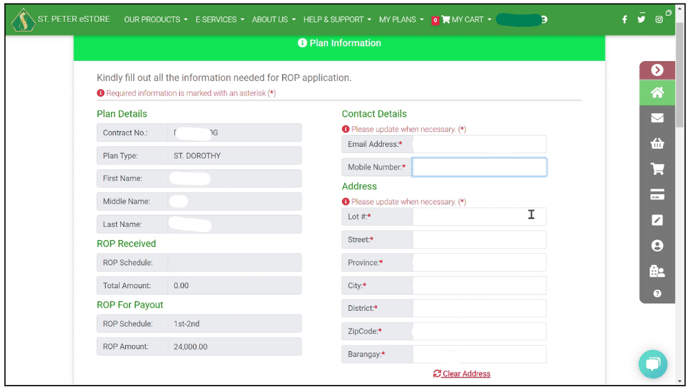Viewport: 688px width, 389px height.
Task: Click the St. Peter eStore logo
Action: click(x=23, y=20)
